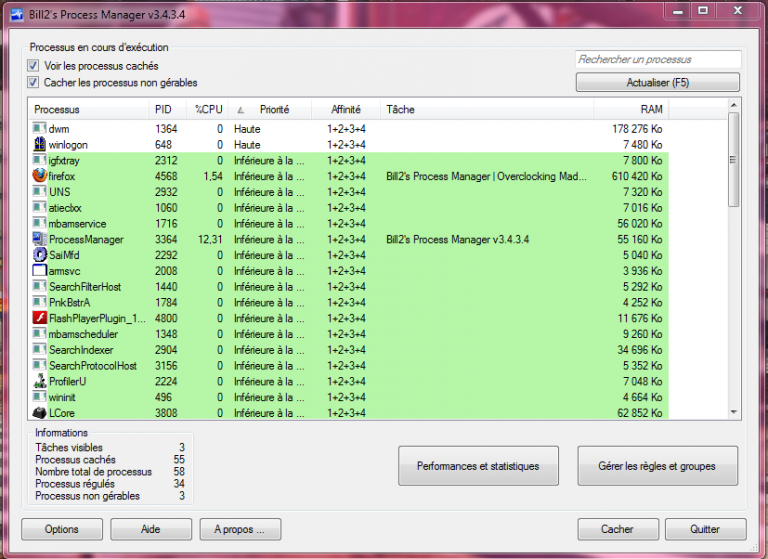Open Gérer les règles et groupes

click(x=657, y=466)
